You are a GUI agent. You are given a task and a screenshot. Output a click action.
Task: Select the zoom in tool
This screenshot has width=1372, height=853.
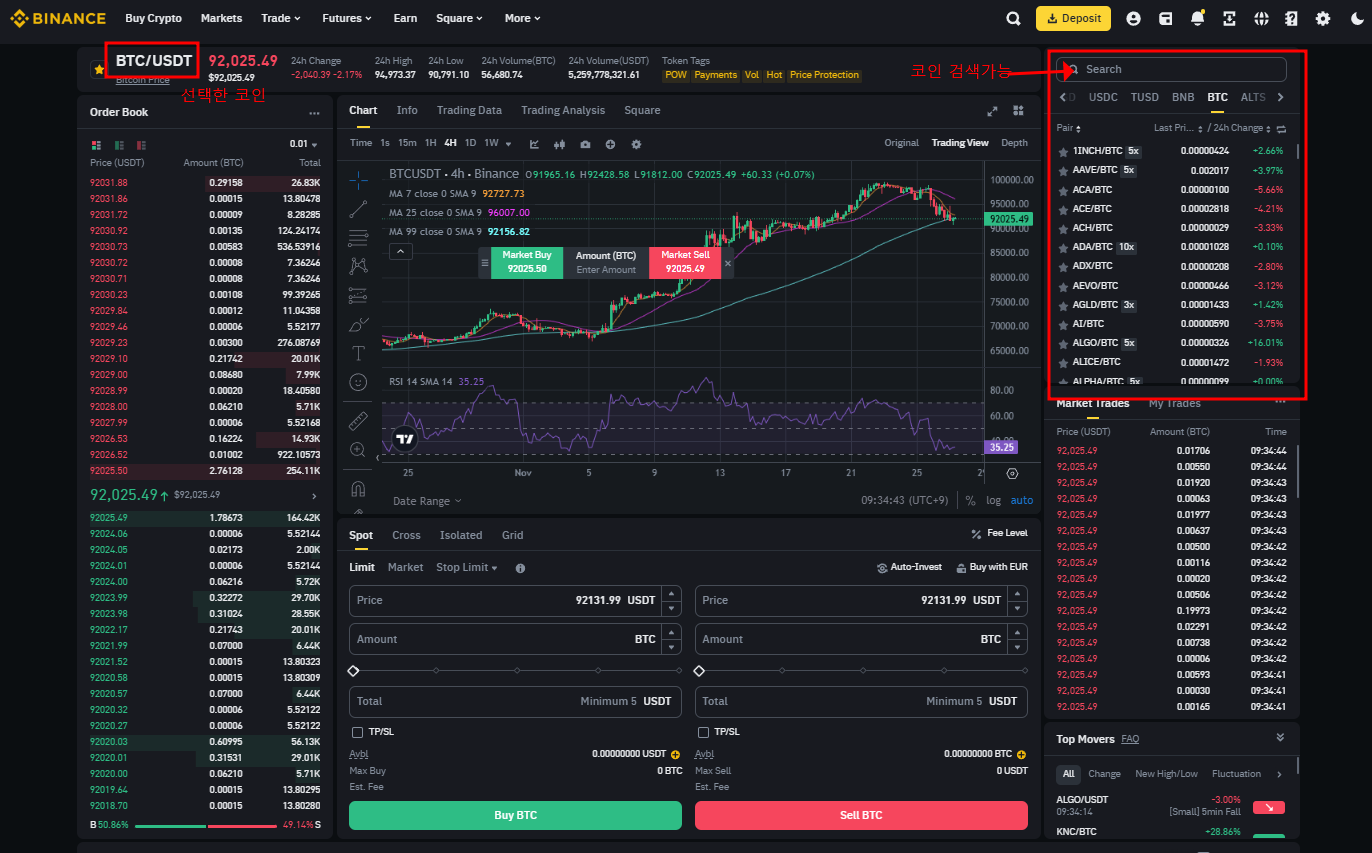point(359,450)
